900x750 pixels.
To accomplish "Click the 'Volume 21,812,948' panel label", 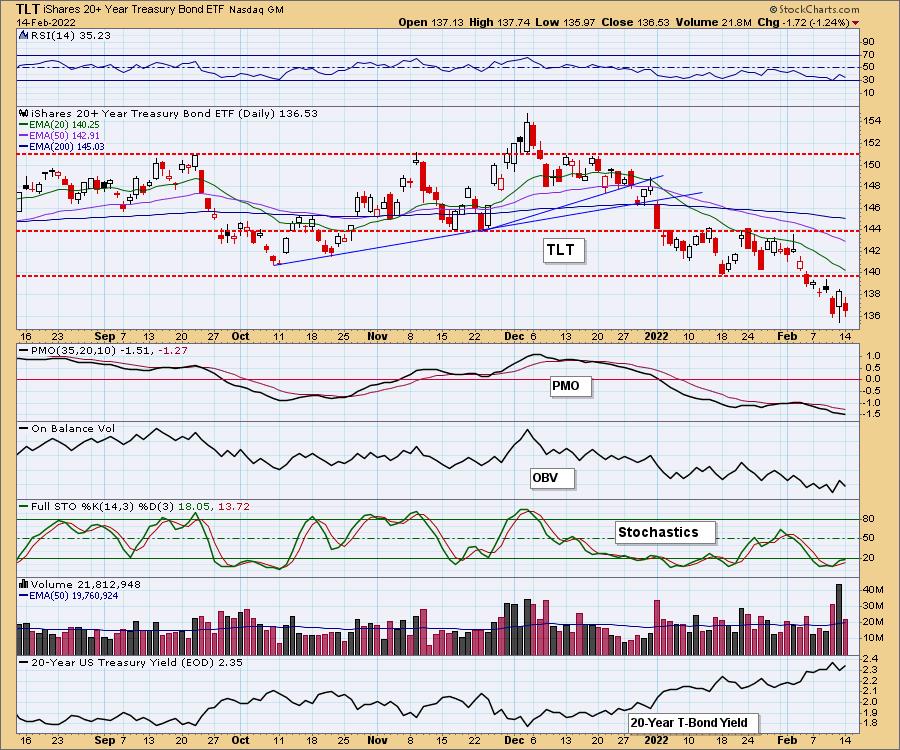I will tap(85, 584).
